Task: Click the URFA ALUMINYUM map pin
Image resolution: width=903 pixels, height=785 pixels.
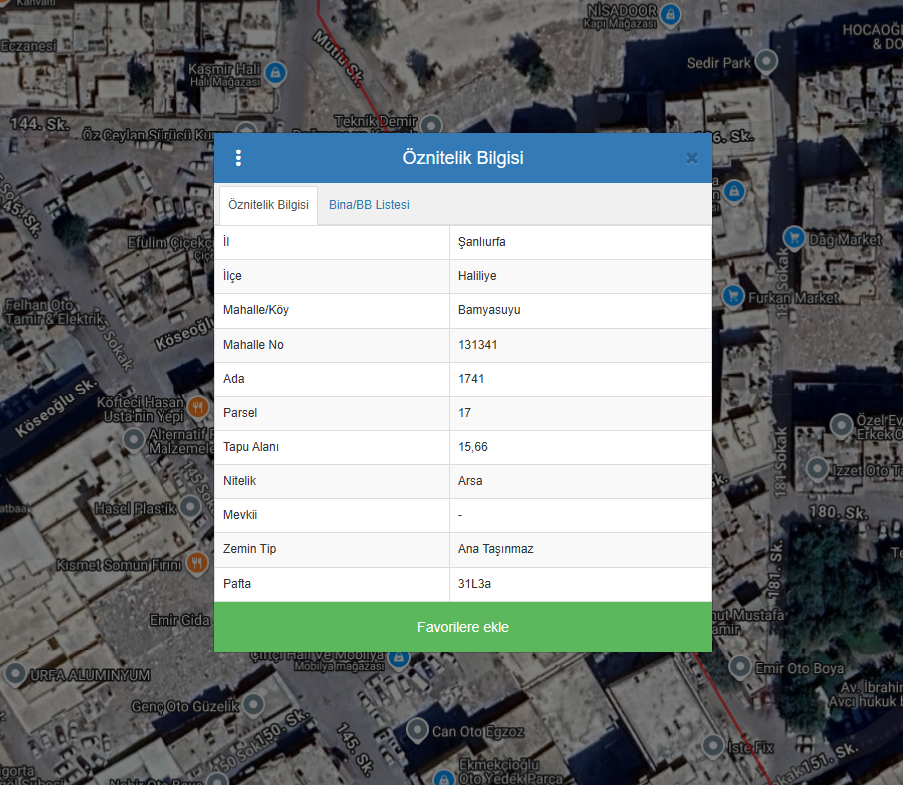Action: 15,674
